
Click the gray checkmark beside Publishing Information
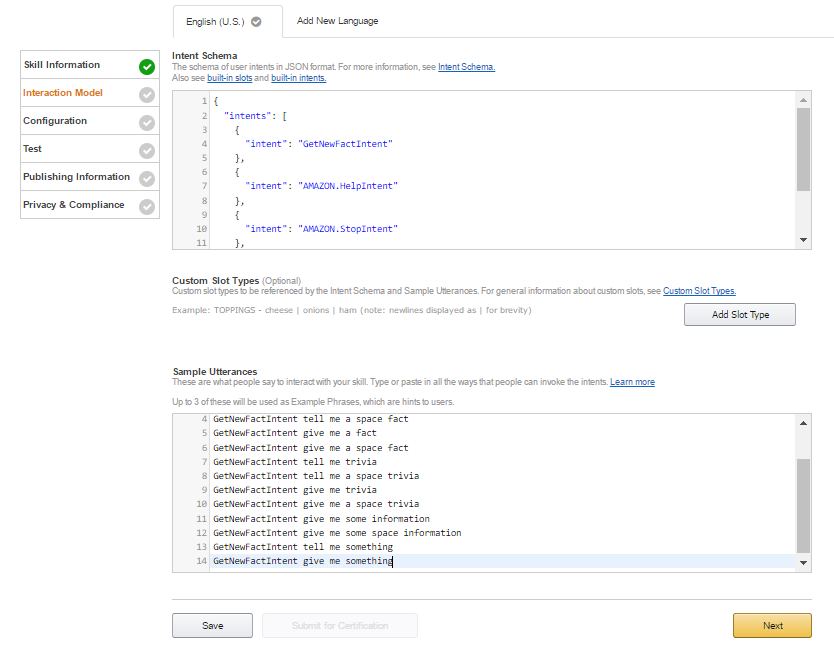pyautogui.click(x=147, y=179)
